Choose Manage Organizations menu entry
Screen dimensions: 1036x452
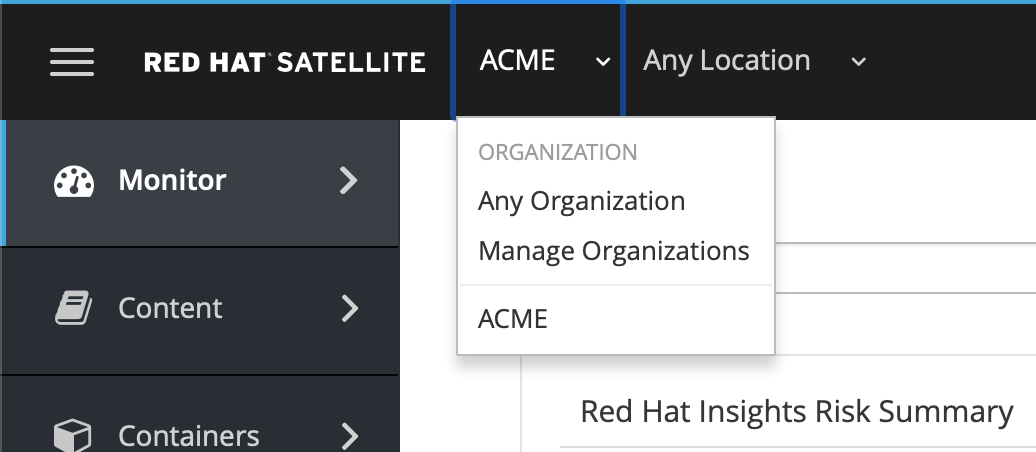[614, 250]
